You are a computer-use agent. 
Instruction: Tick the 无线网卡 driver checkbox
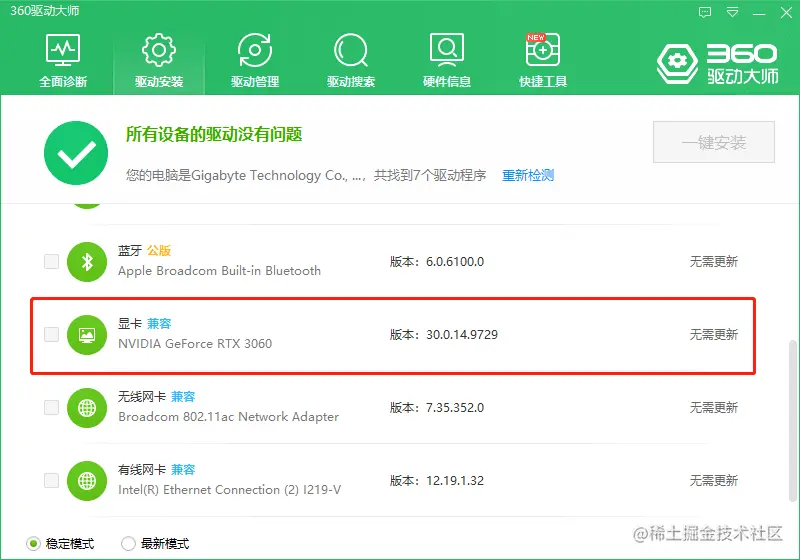(x=52, y=408)
